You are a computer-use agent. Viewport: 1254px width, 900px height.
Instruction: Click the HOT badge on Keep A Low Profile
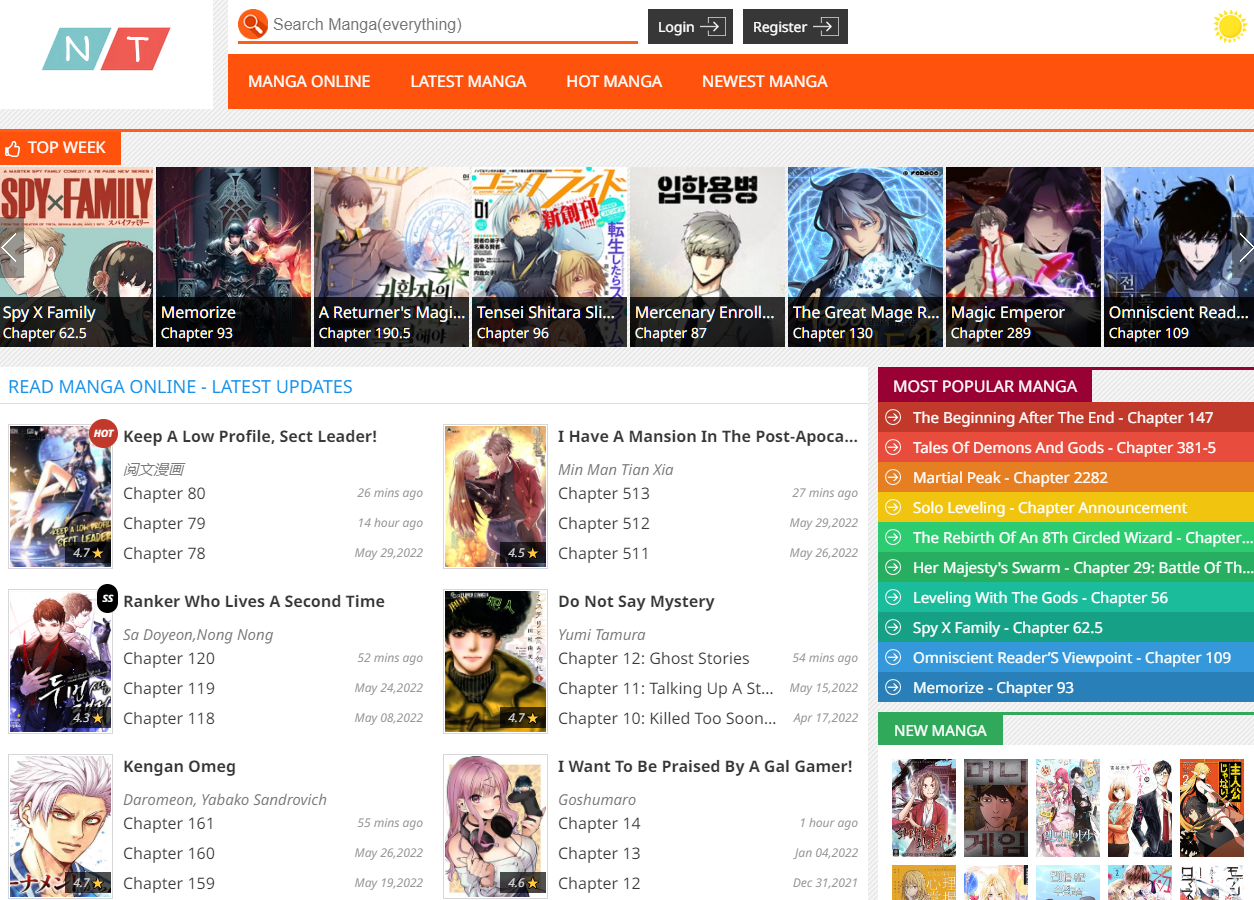coord(103,434)
